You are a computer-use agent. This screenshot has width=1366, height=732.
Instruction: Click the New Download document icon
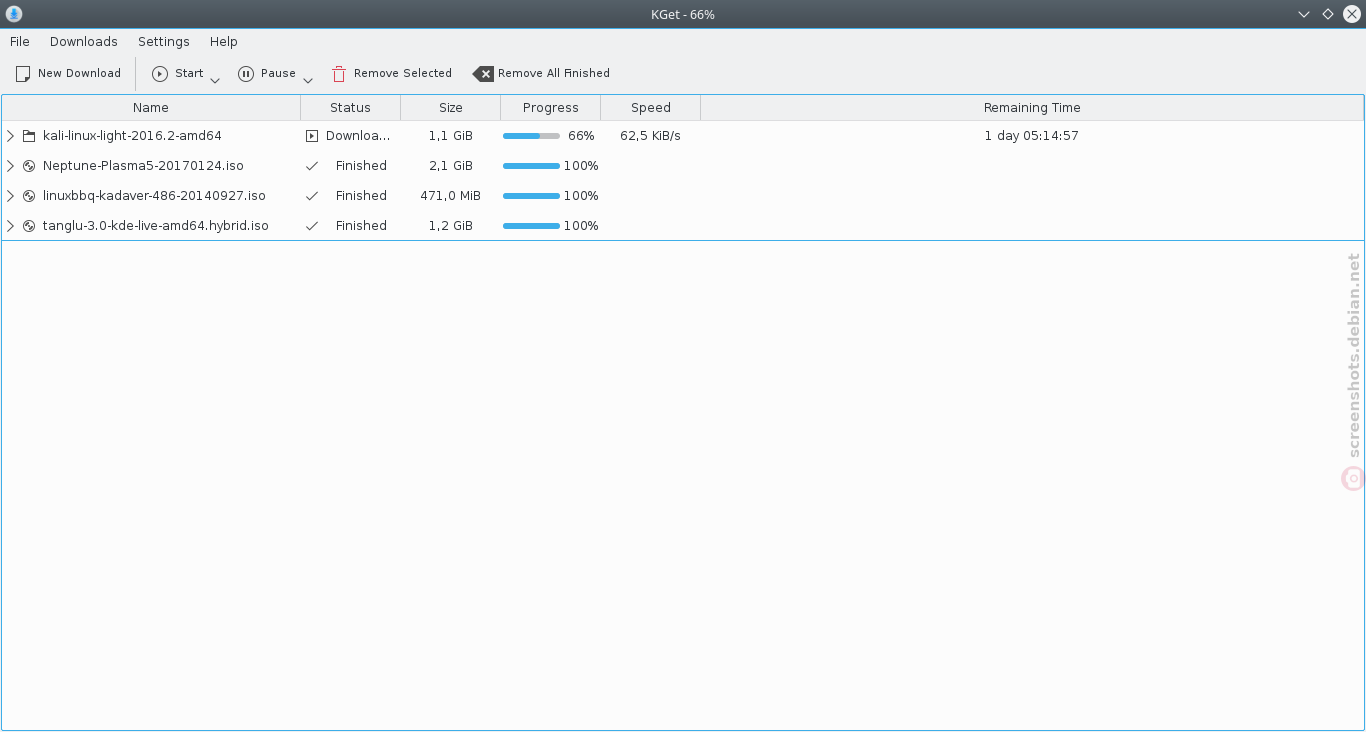(23, 74)
